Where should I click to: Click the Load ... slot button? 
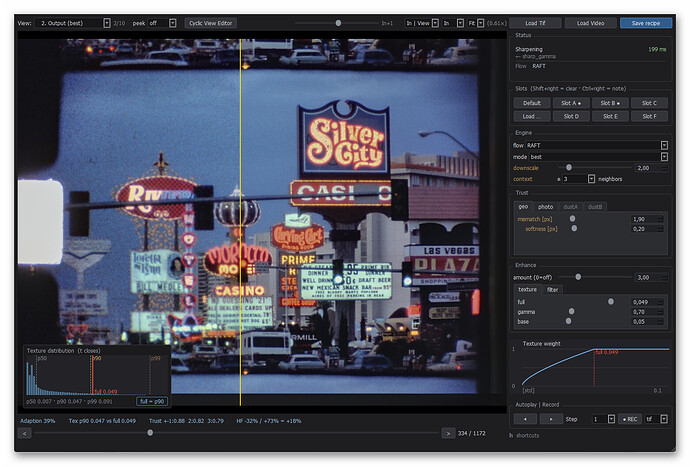(x=532, y=117)
